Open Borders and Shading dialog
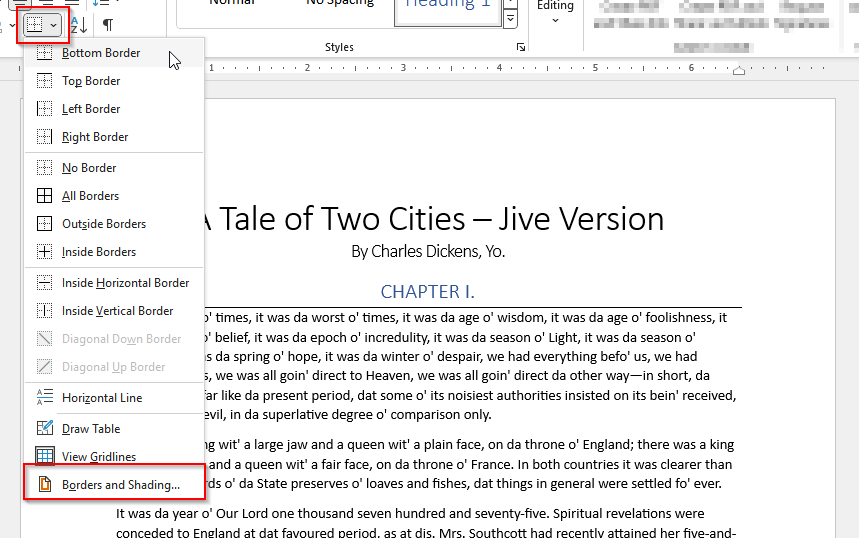Viewport: 859px width, 538px height. [x=120, y=485]
